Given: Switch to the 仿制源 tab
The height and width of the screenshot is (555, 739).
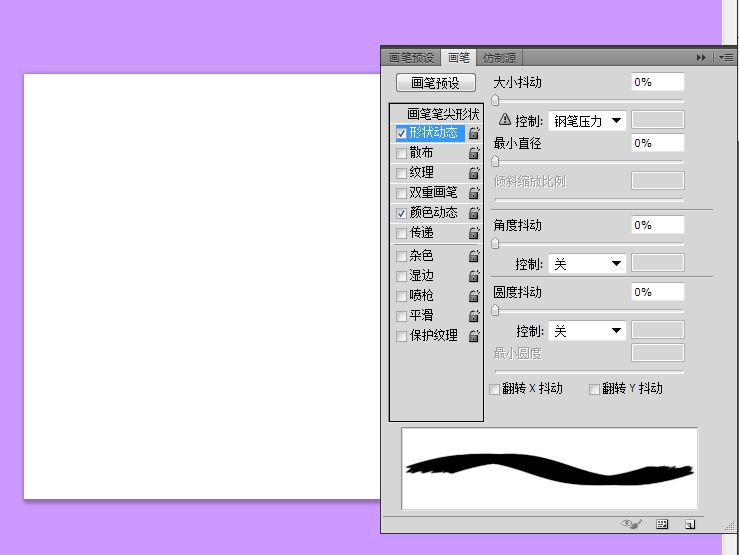Looking at the screenshot, I should pos(500,58).
